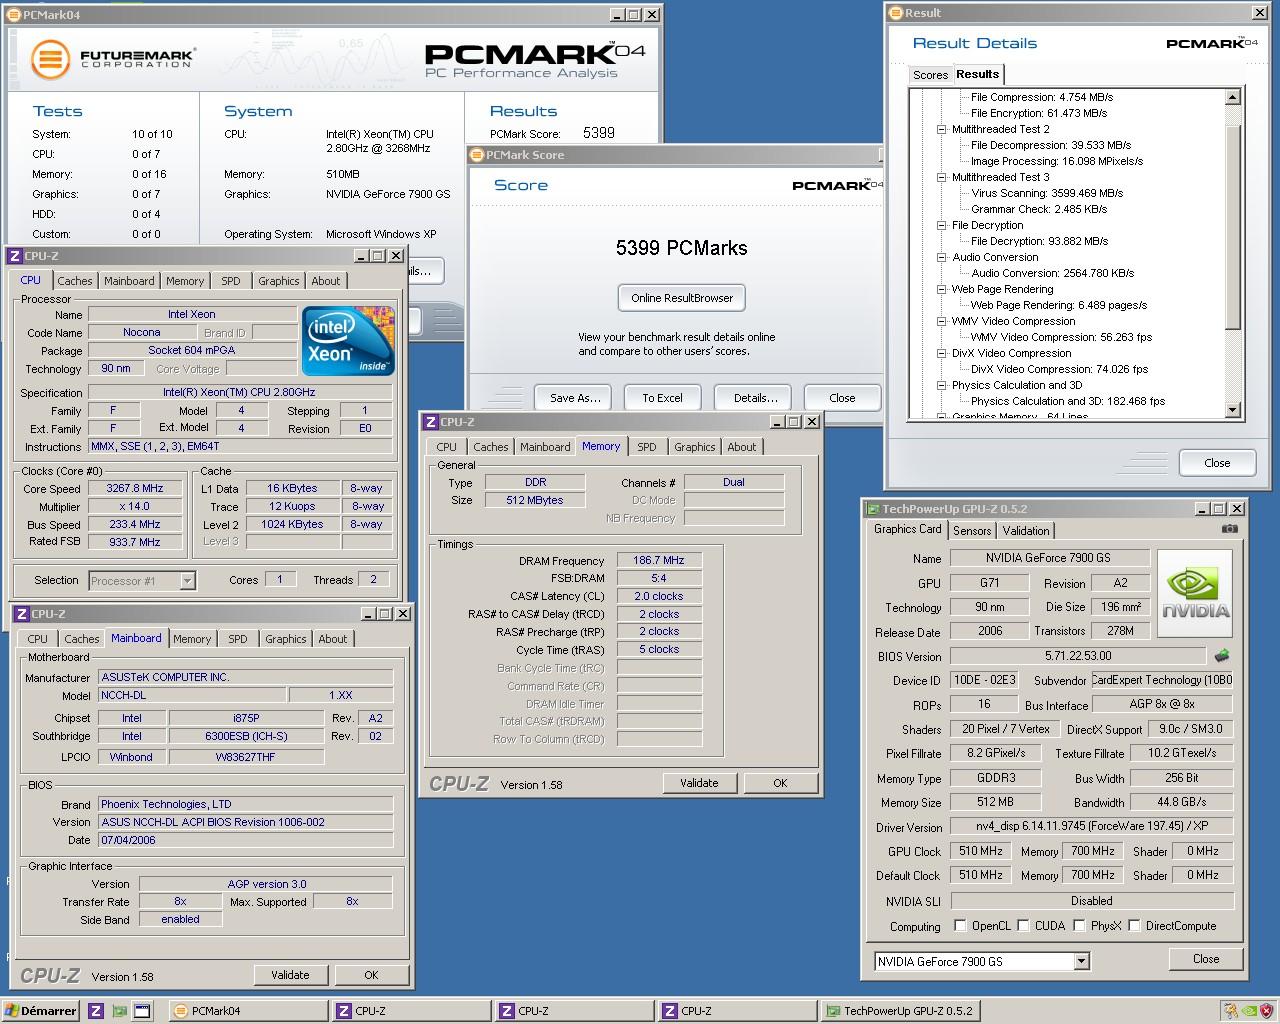
Task: Collapse Physics Calculation and 3D node
Action: (x=941, y=385)
